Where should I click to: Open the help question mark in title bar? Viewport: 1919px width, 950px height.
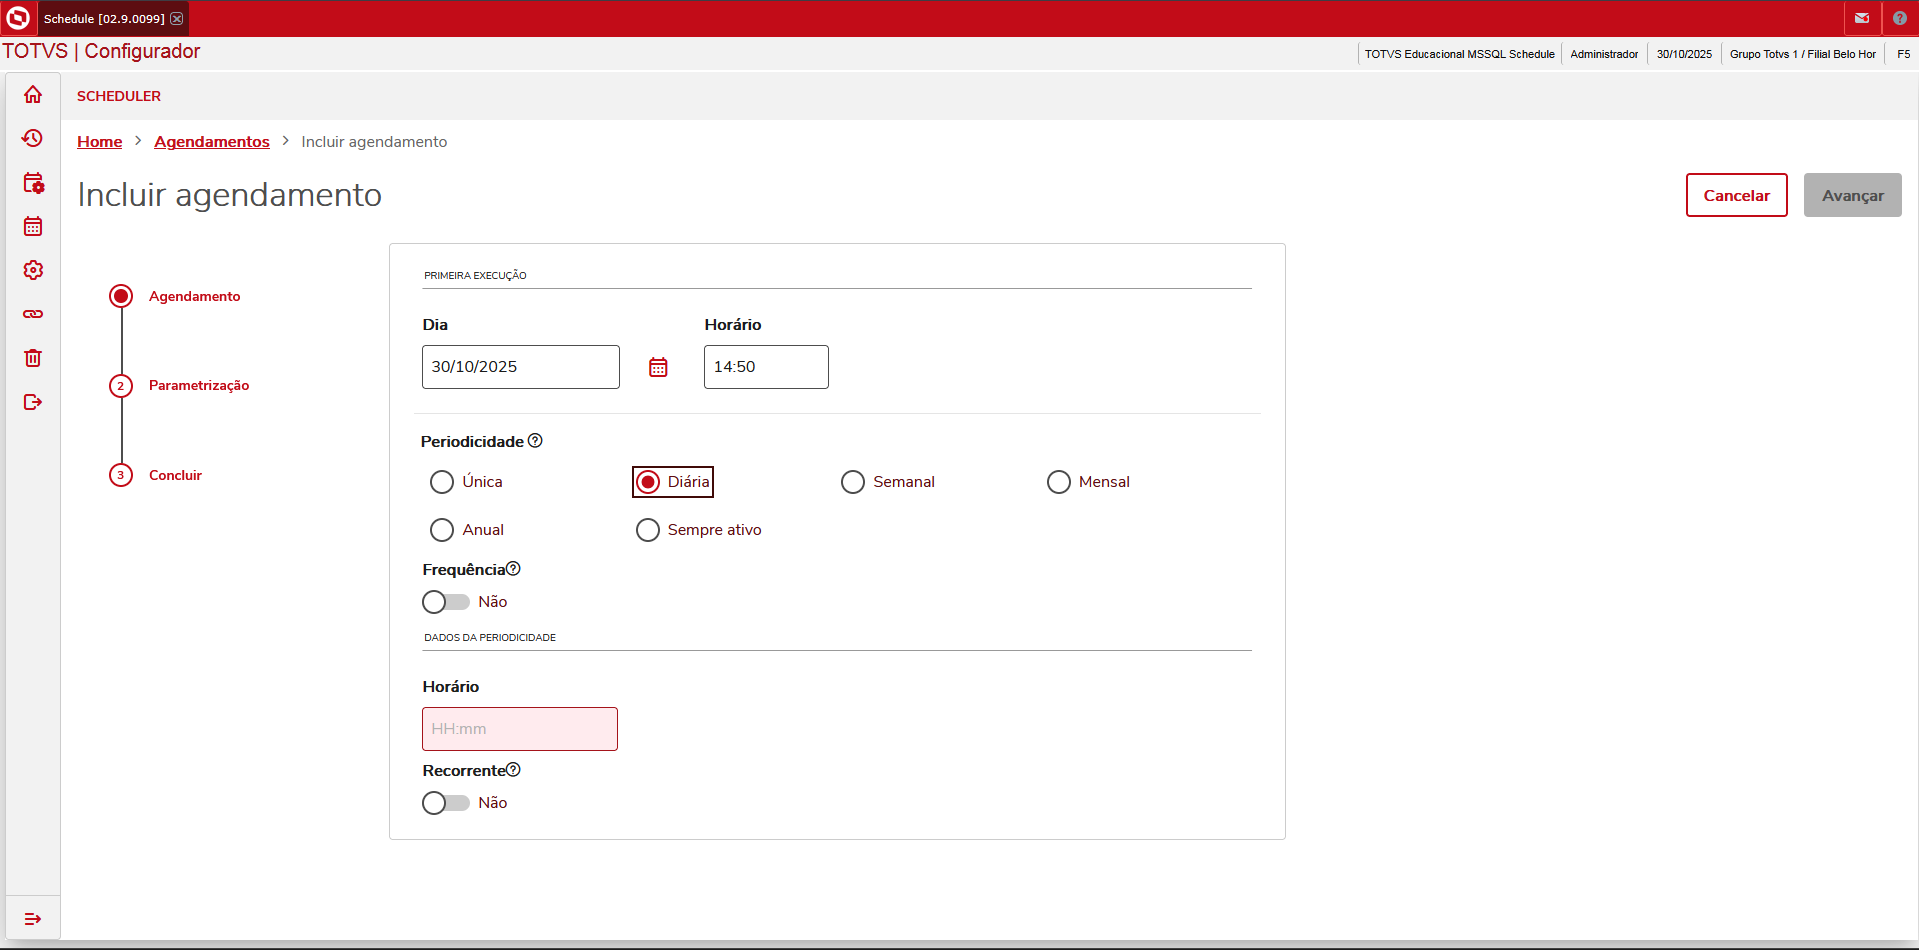tap(1900, 18)
